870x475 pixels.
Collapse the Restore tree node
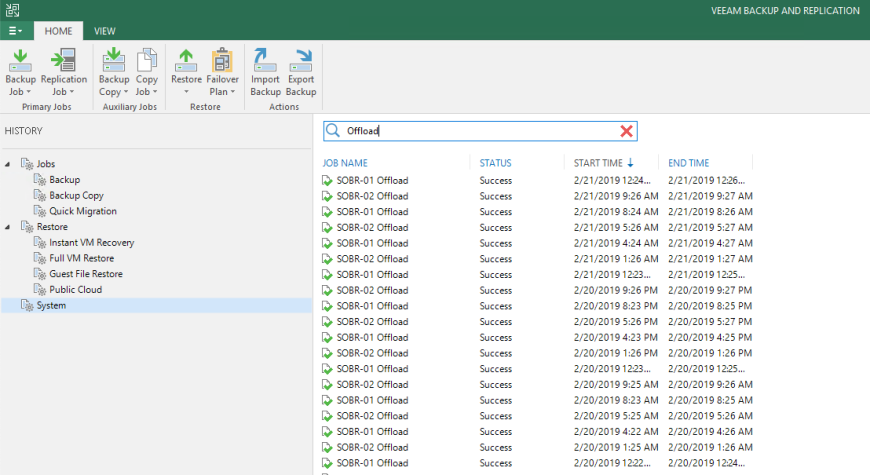click(x=8, y=227)
